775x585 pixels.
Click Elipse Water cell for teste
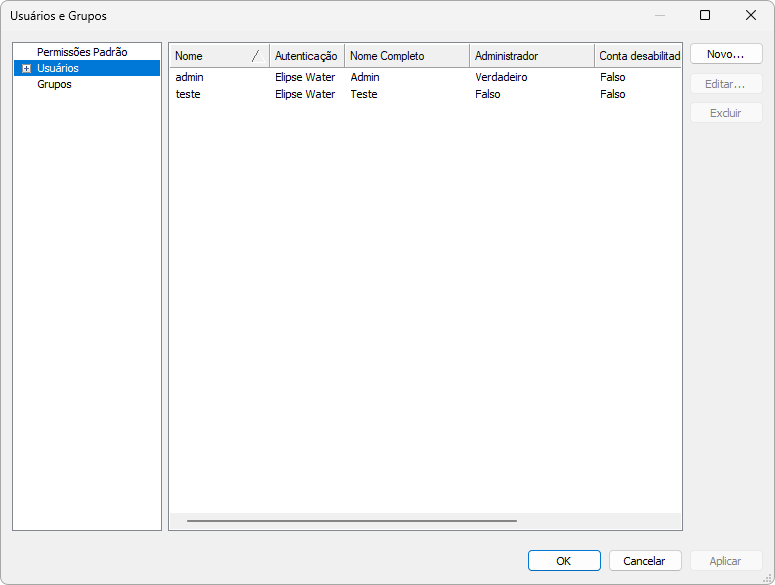click(305, 94)
